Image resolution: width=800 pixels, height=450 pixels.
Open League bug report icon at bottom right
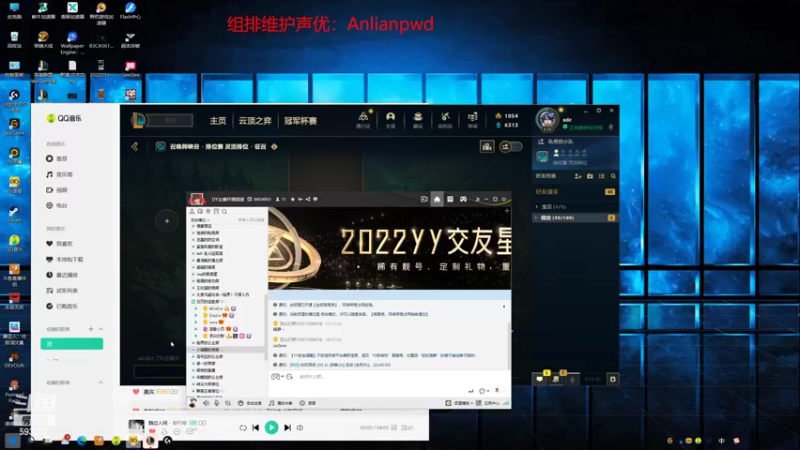[613, 379]
